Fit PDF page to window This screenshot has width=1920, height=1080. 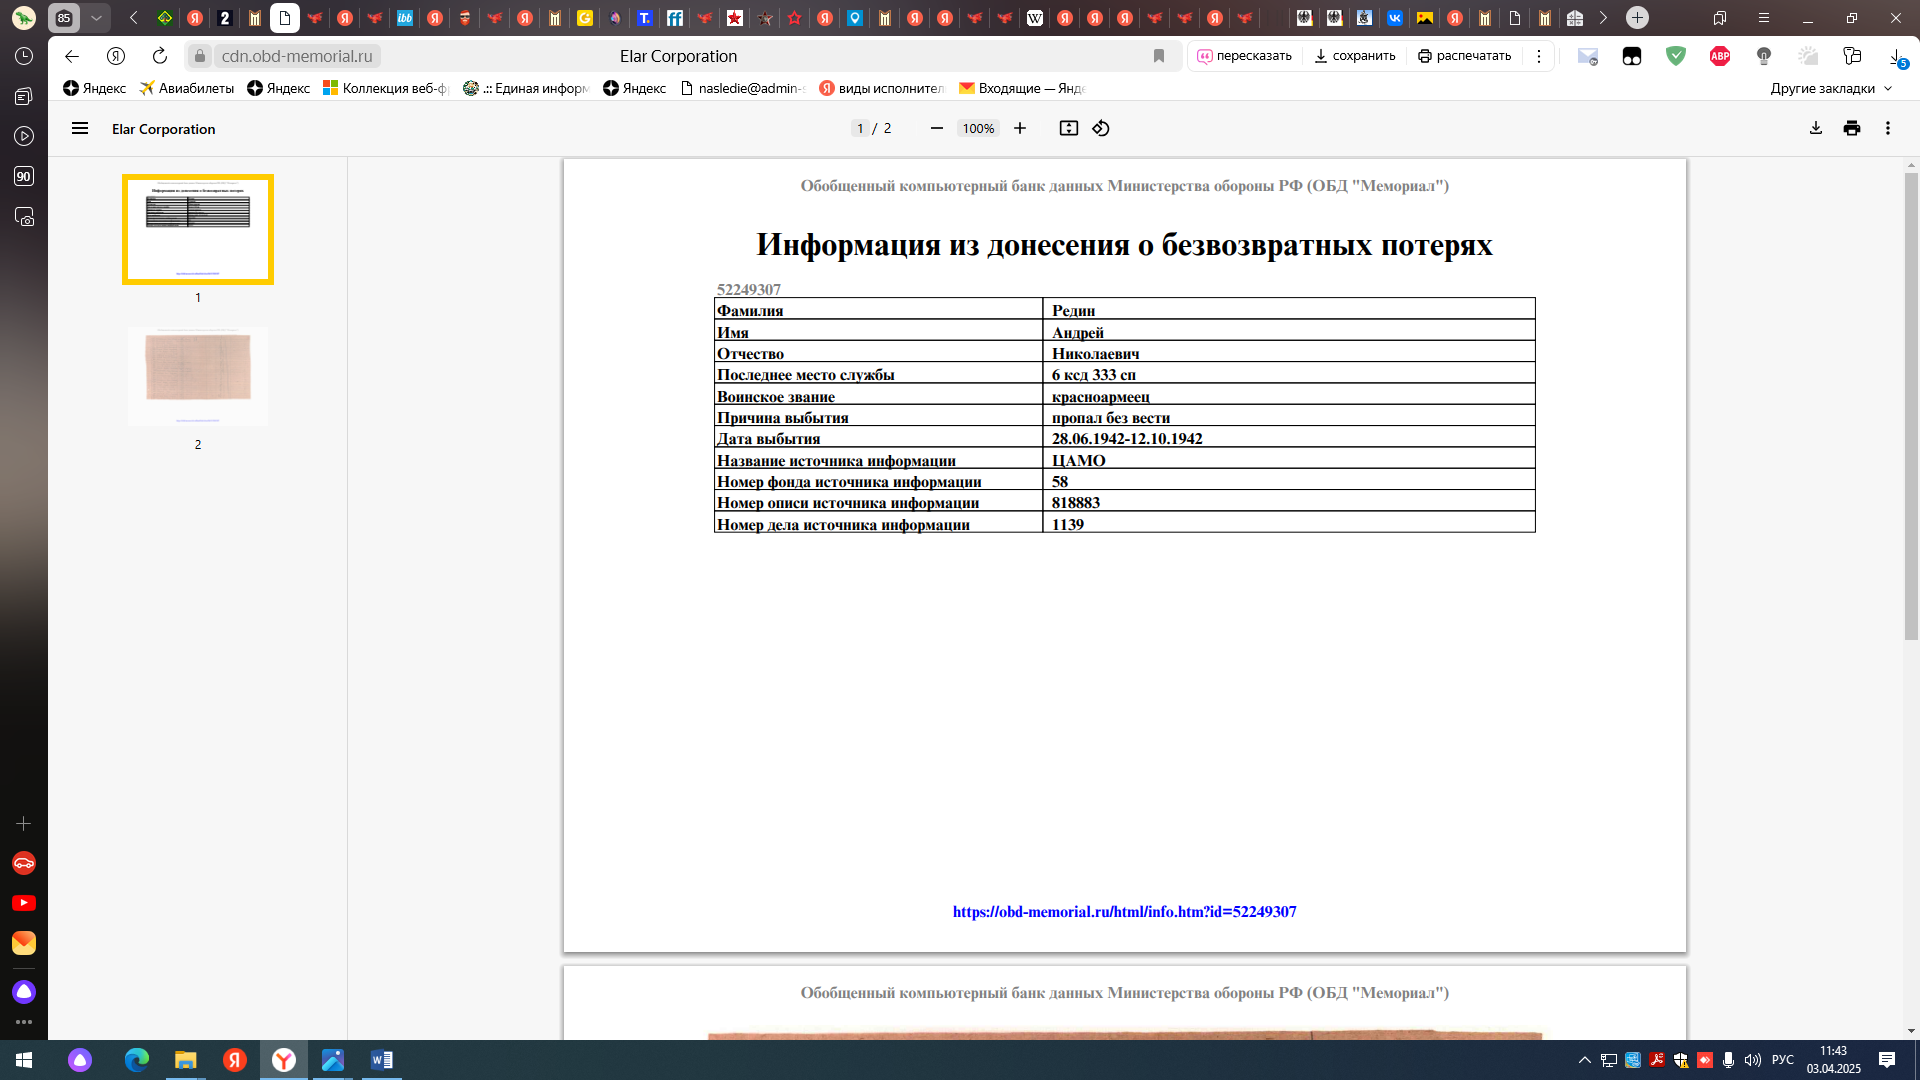click(x=1069, y=128)
